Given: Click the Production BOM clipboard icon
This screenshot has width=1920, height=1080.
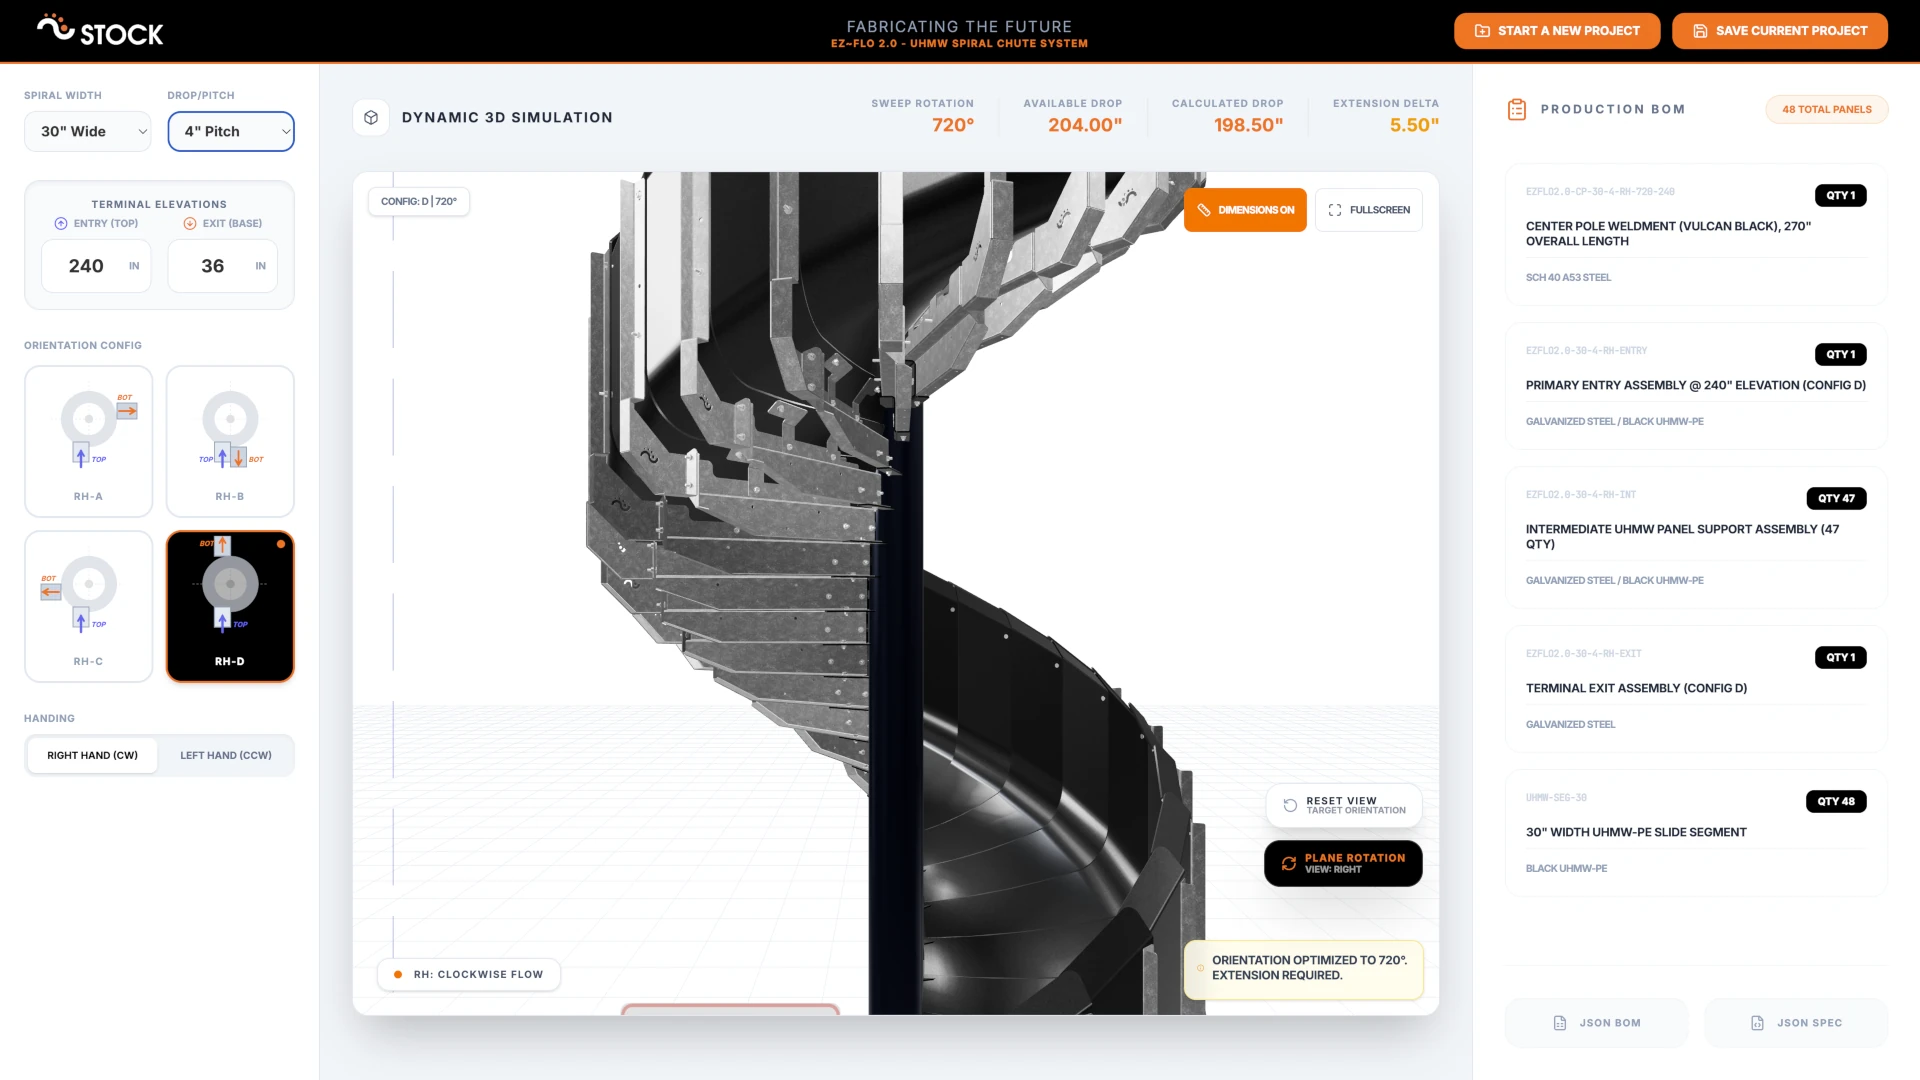Looking at the screenshot, I should [1516, 109].
